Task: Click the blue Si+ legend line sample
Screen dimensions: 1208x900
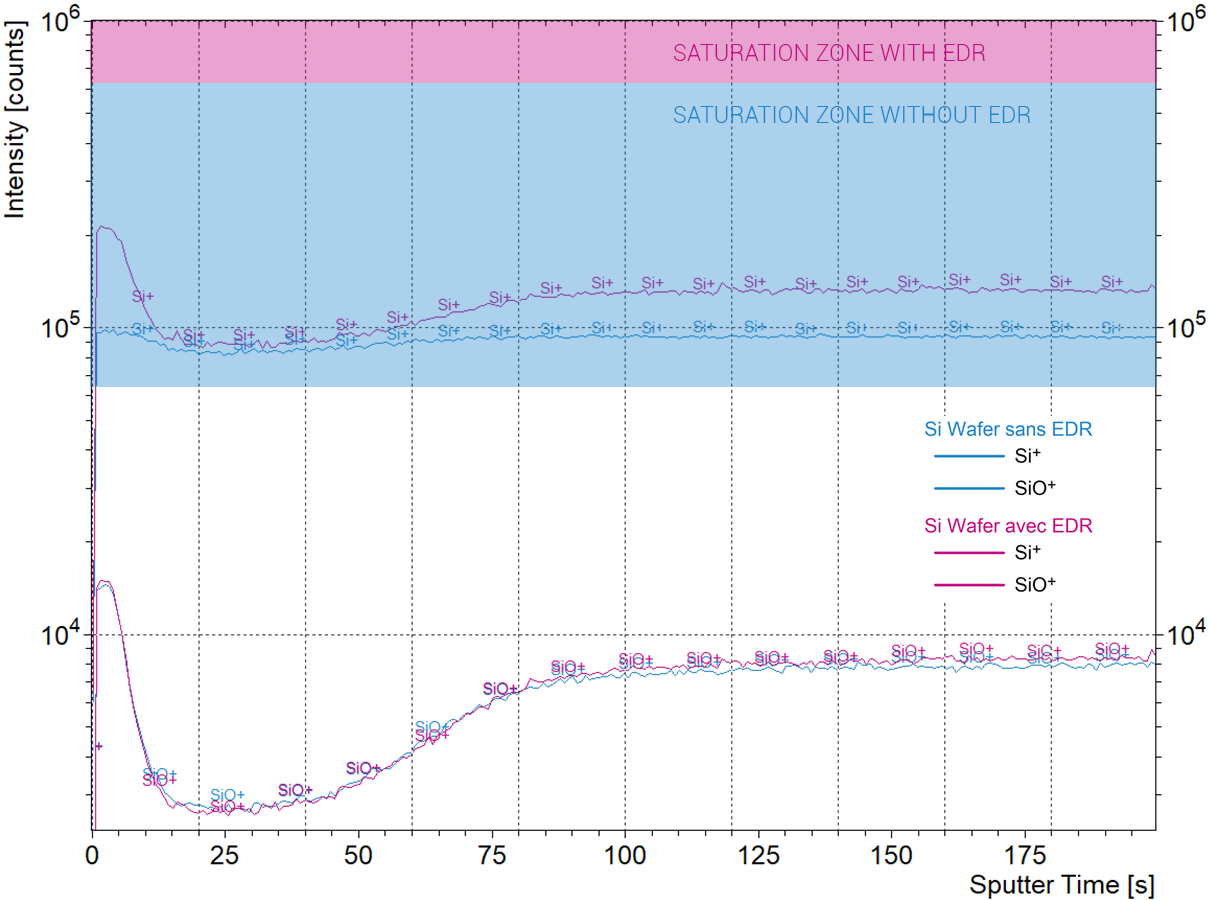Action: point(967,457)
